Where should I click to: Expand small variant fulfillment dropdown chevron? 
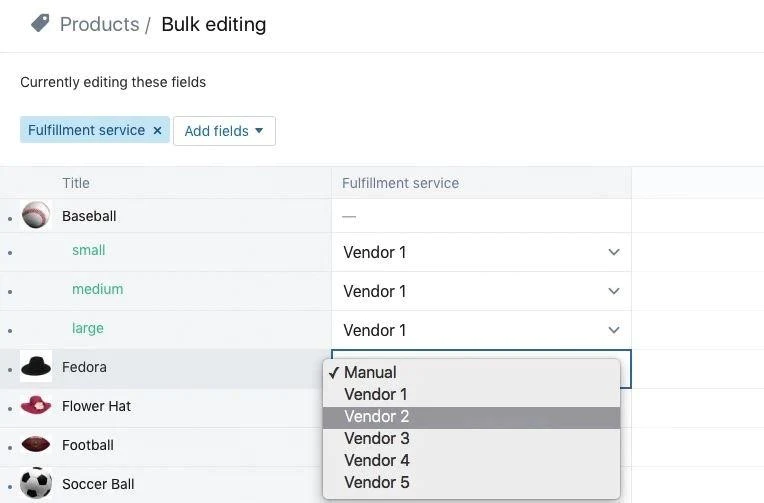(x=614, y=252)
